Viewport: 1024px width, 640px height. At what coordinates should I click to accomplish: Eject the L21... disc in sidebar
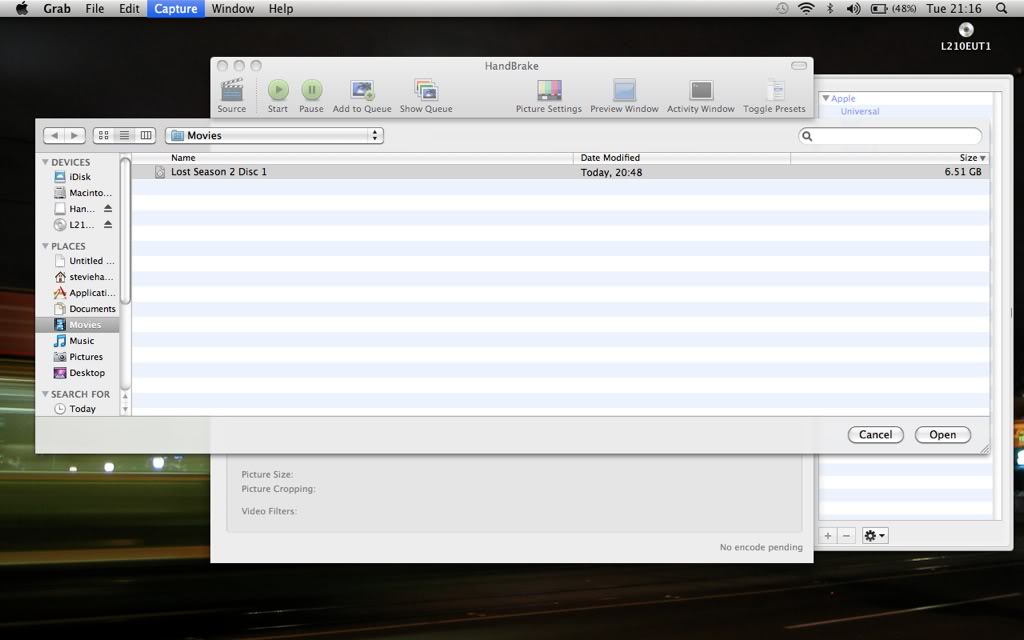pos(108,225)
